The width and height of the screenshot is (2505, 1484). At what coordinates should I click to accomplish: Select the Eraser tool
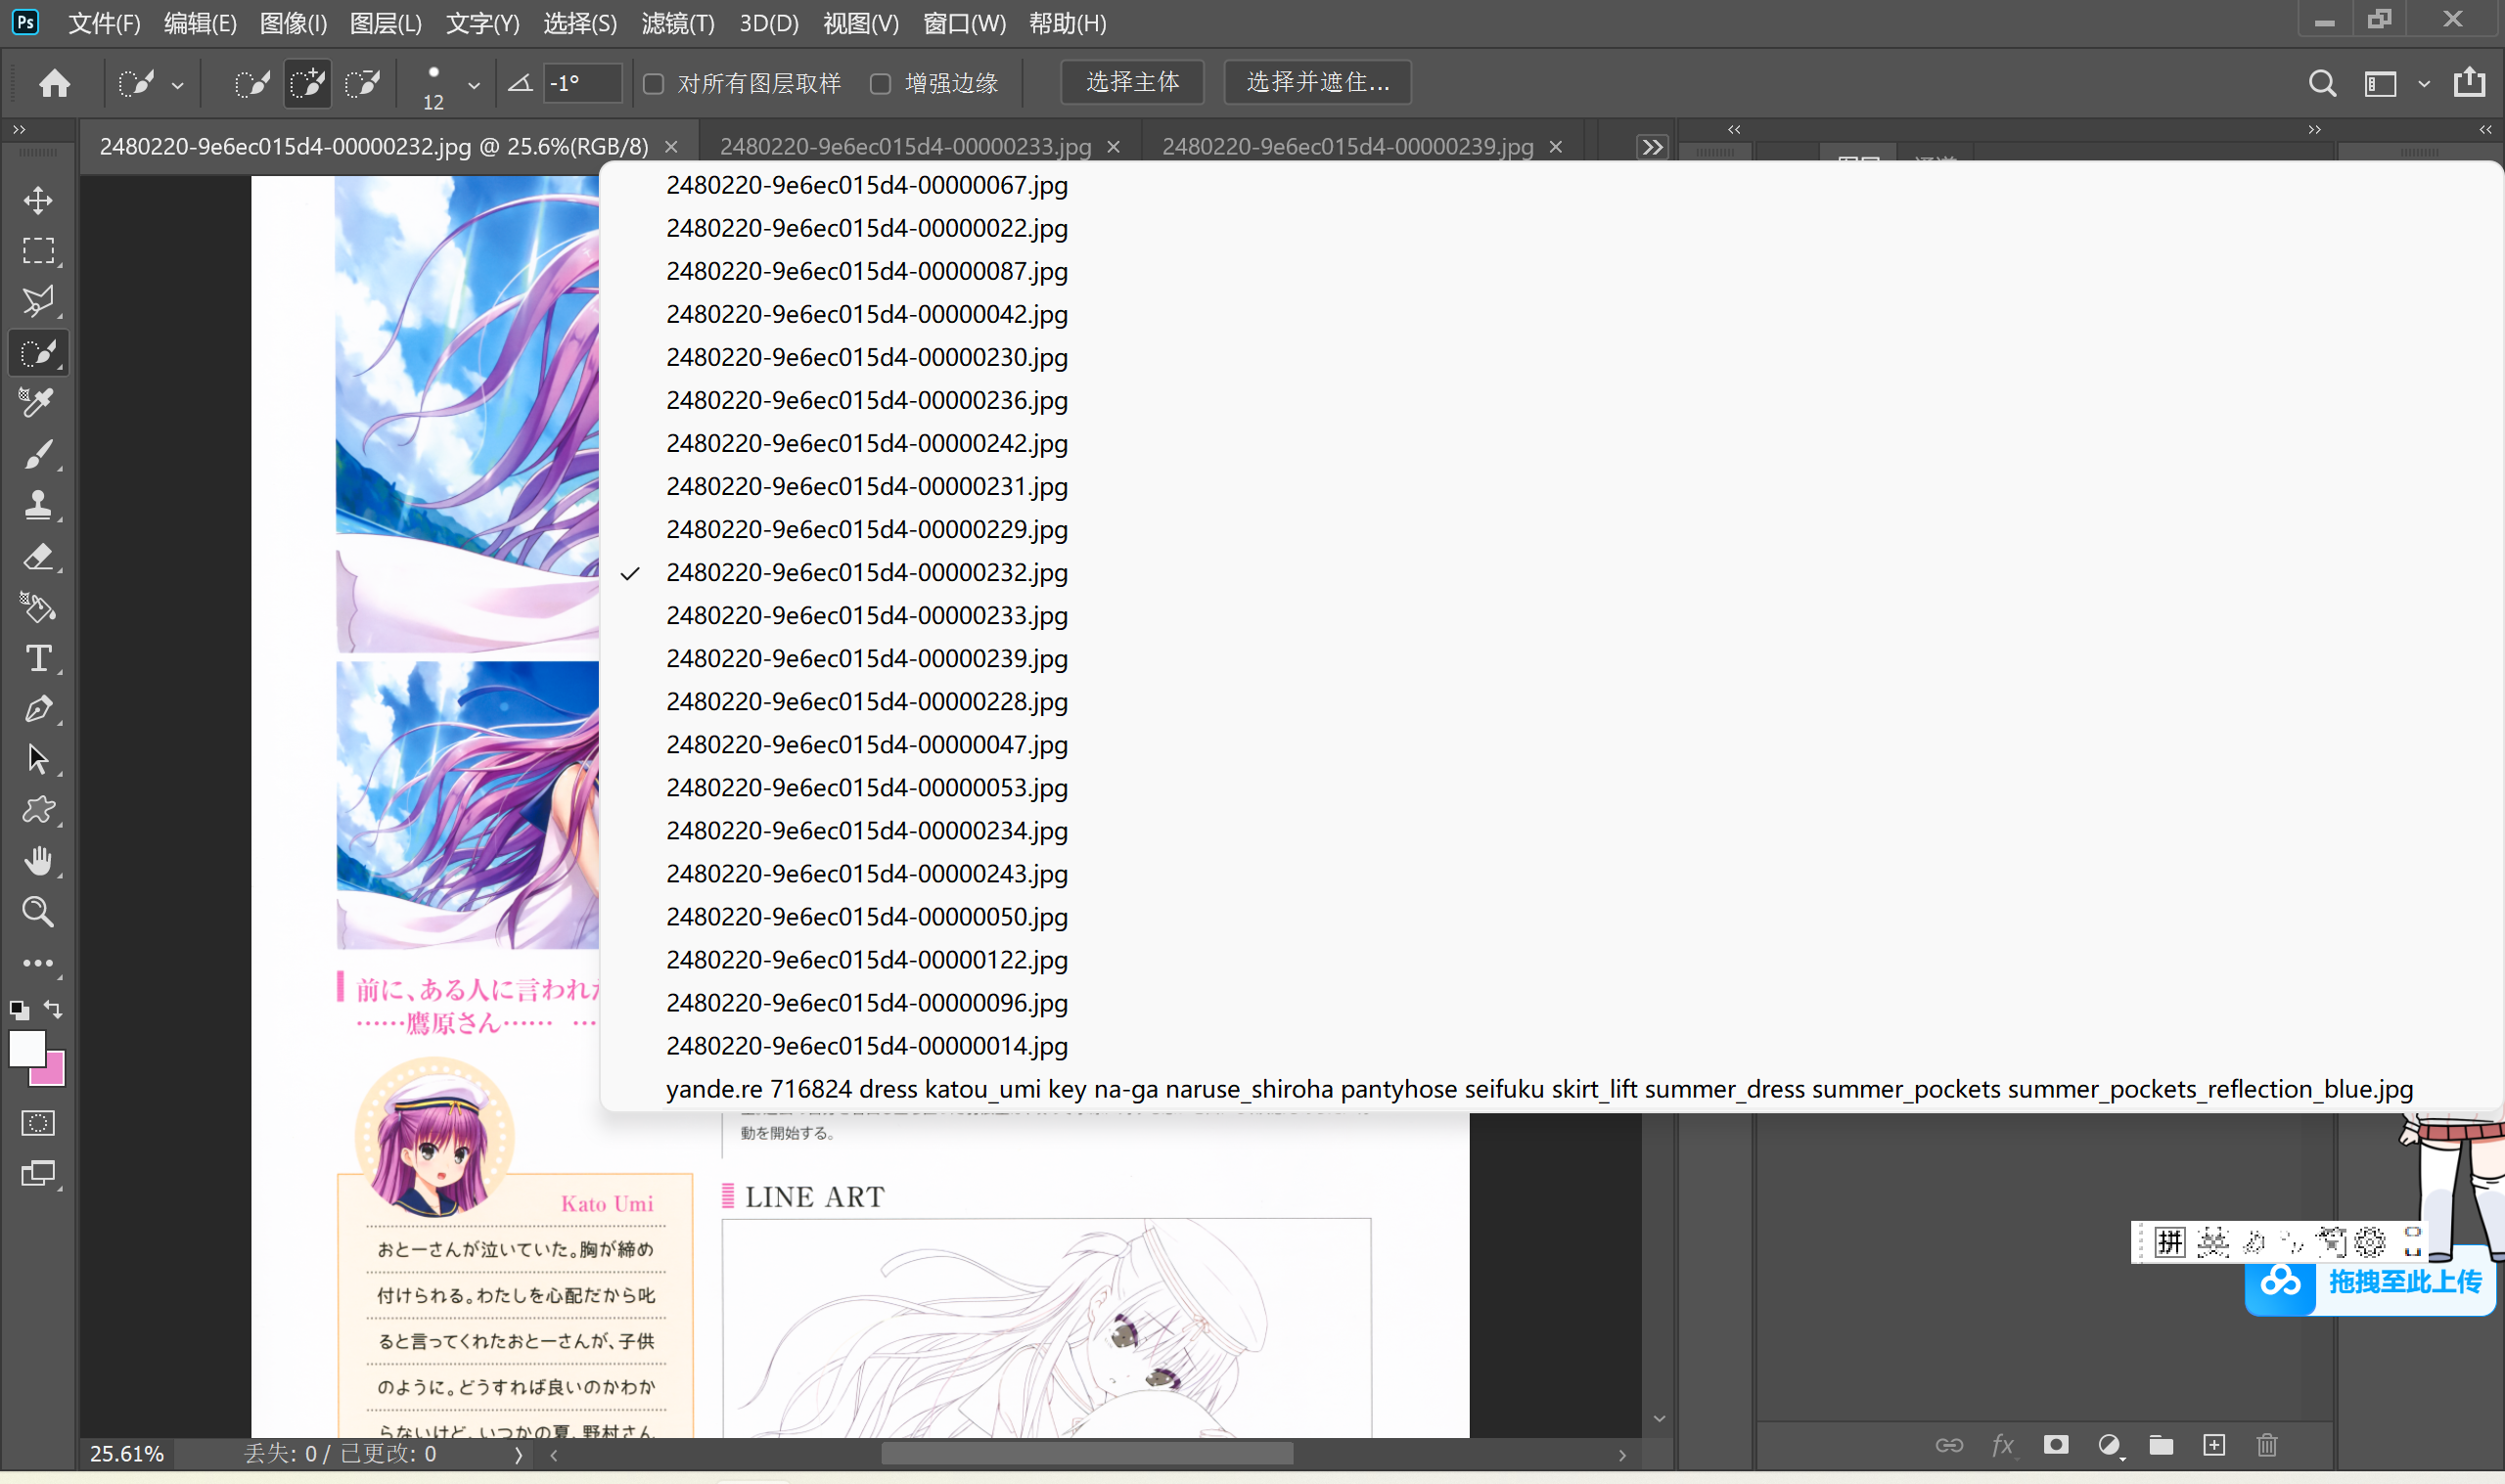coord(38,556)
